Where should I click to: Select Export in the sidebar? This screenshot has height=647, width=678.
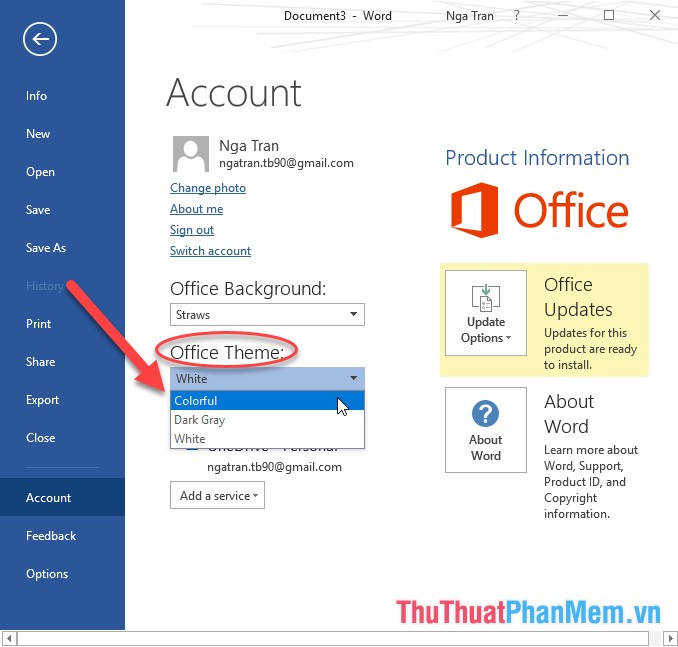click(42, 400)
